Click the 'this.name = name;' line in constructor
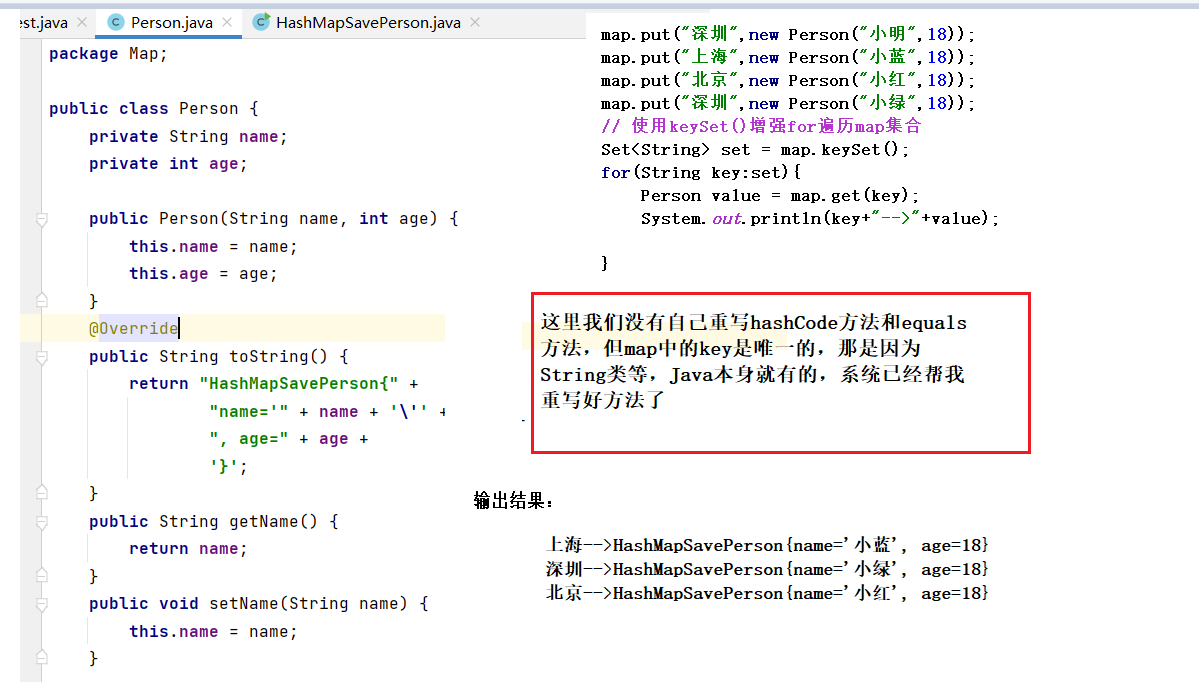Screen dimensions: 1199x682 point(213,246)
